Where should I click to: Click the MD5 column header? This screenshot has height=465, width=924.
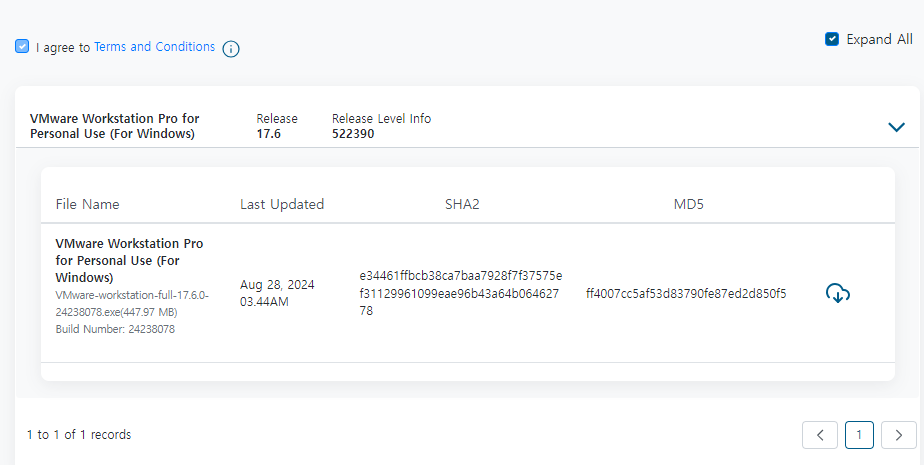(688, 204)
